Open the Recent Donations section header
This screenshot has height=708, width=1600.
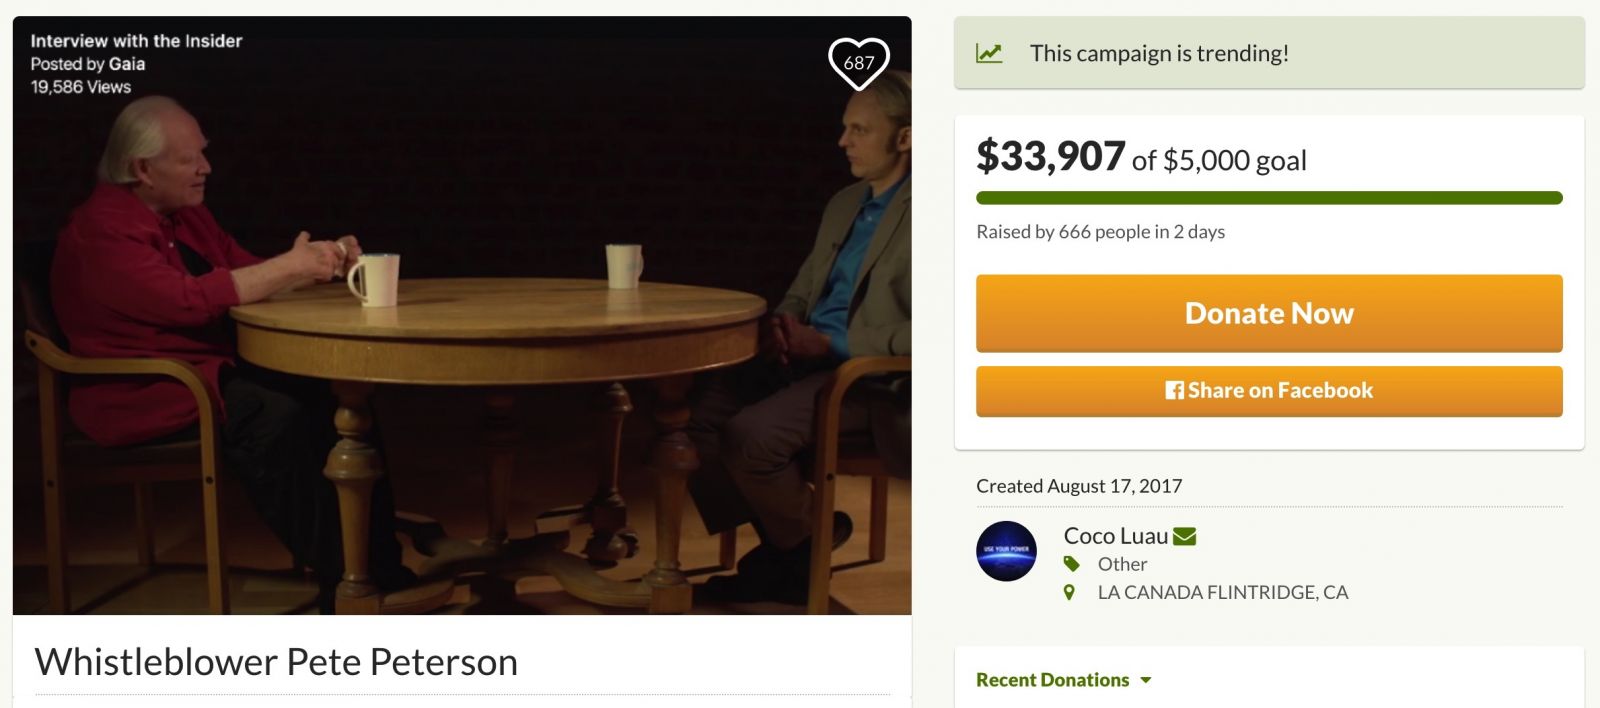tap(1052, 680)
